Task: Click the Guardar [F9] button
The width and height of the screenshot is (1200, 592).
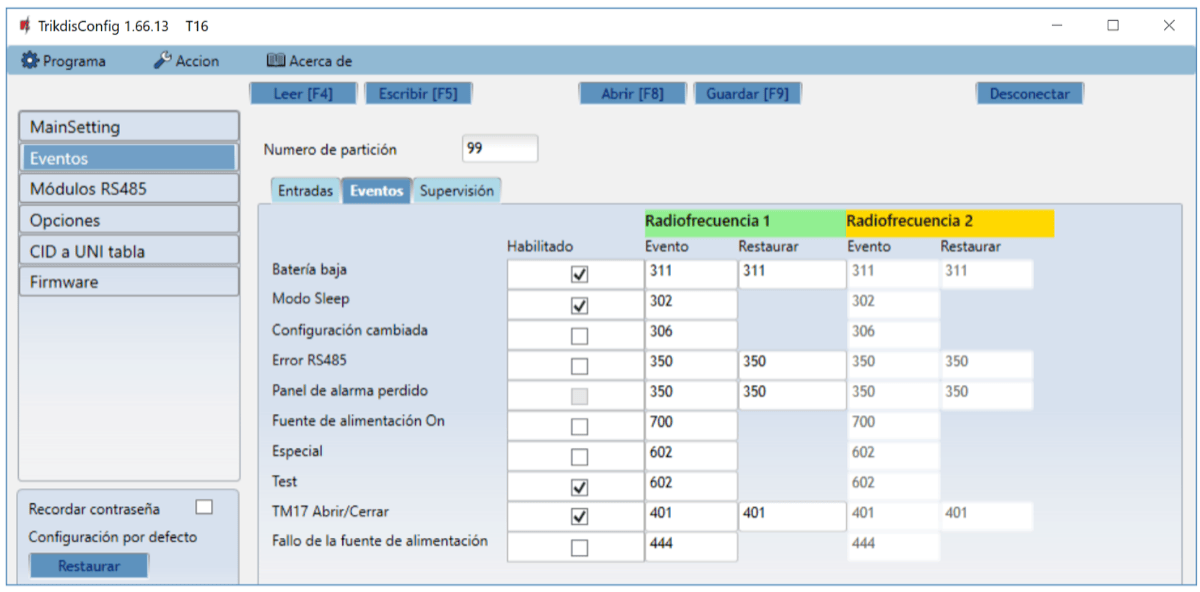Action: coord(747,94)
